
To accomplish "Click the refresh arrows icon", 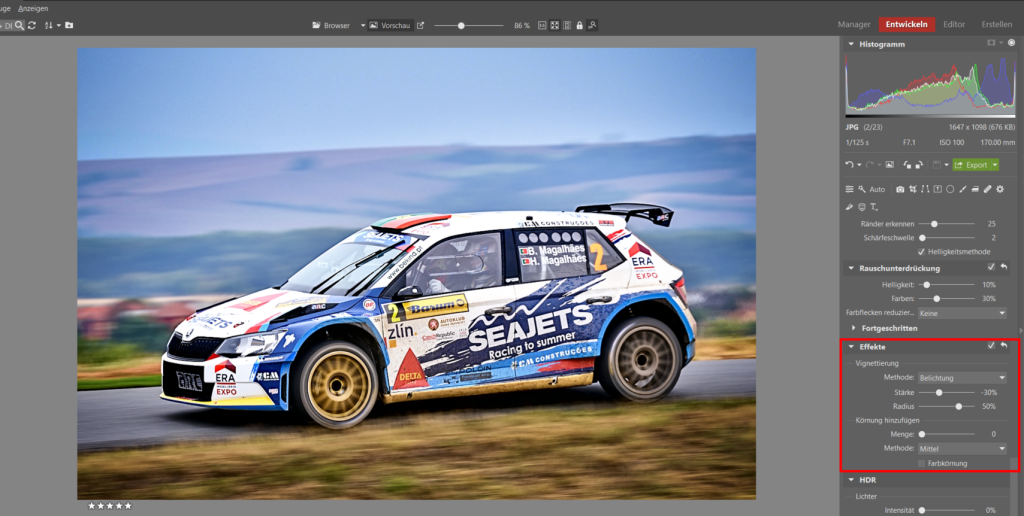I will click(32, 25).
